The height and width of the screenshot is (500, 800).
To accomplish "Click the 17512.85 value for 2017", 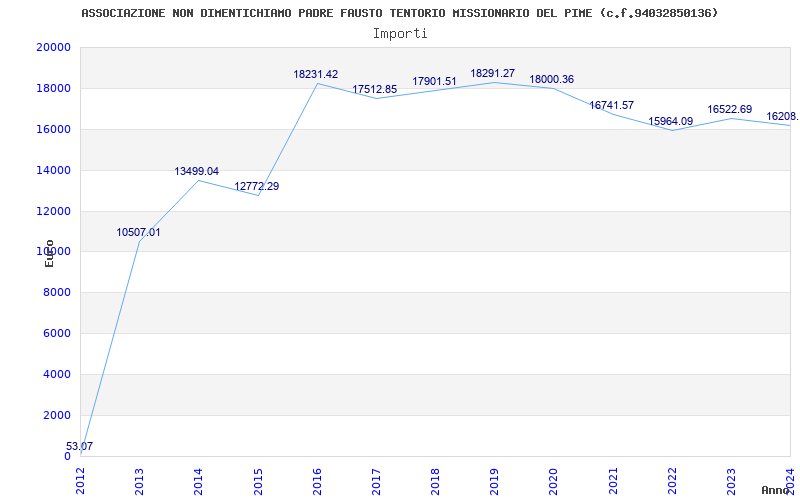I will (374, 90).
